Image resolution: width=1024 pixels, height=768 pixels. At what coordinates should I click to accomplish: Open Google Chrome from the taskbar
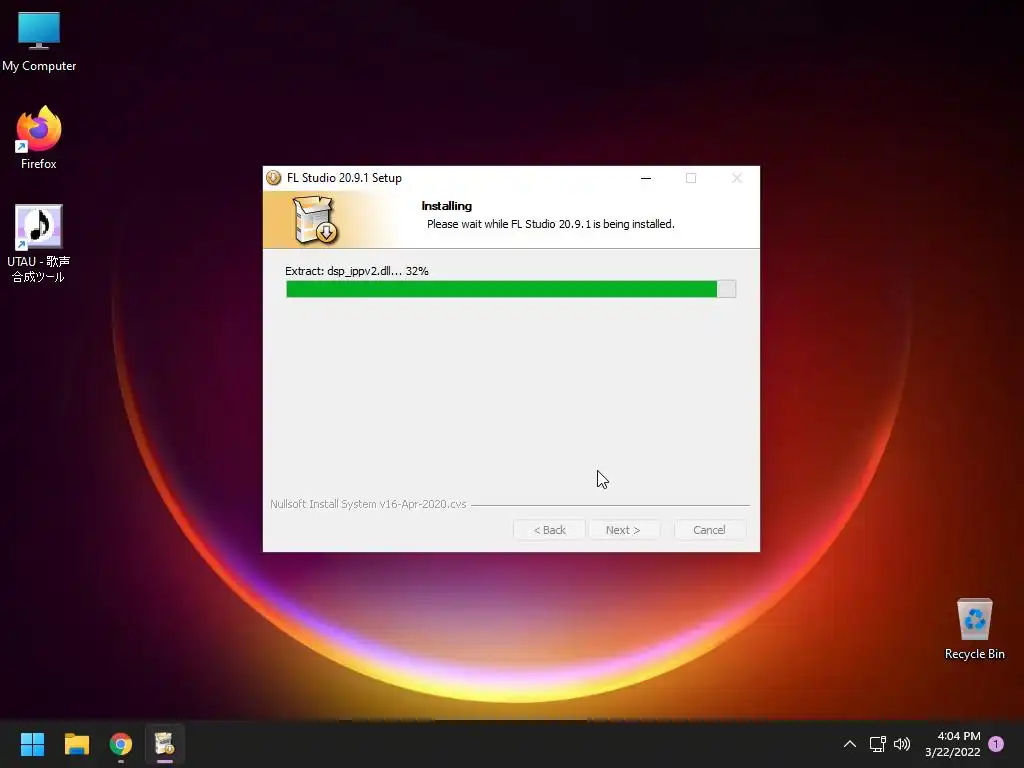coord(121,744)
